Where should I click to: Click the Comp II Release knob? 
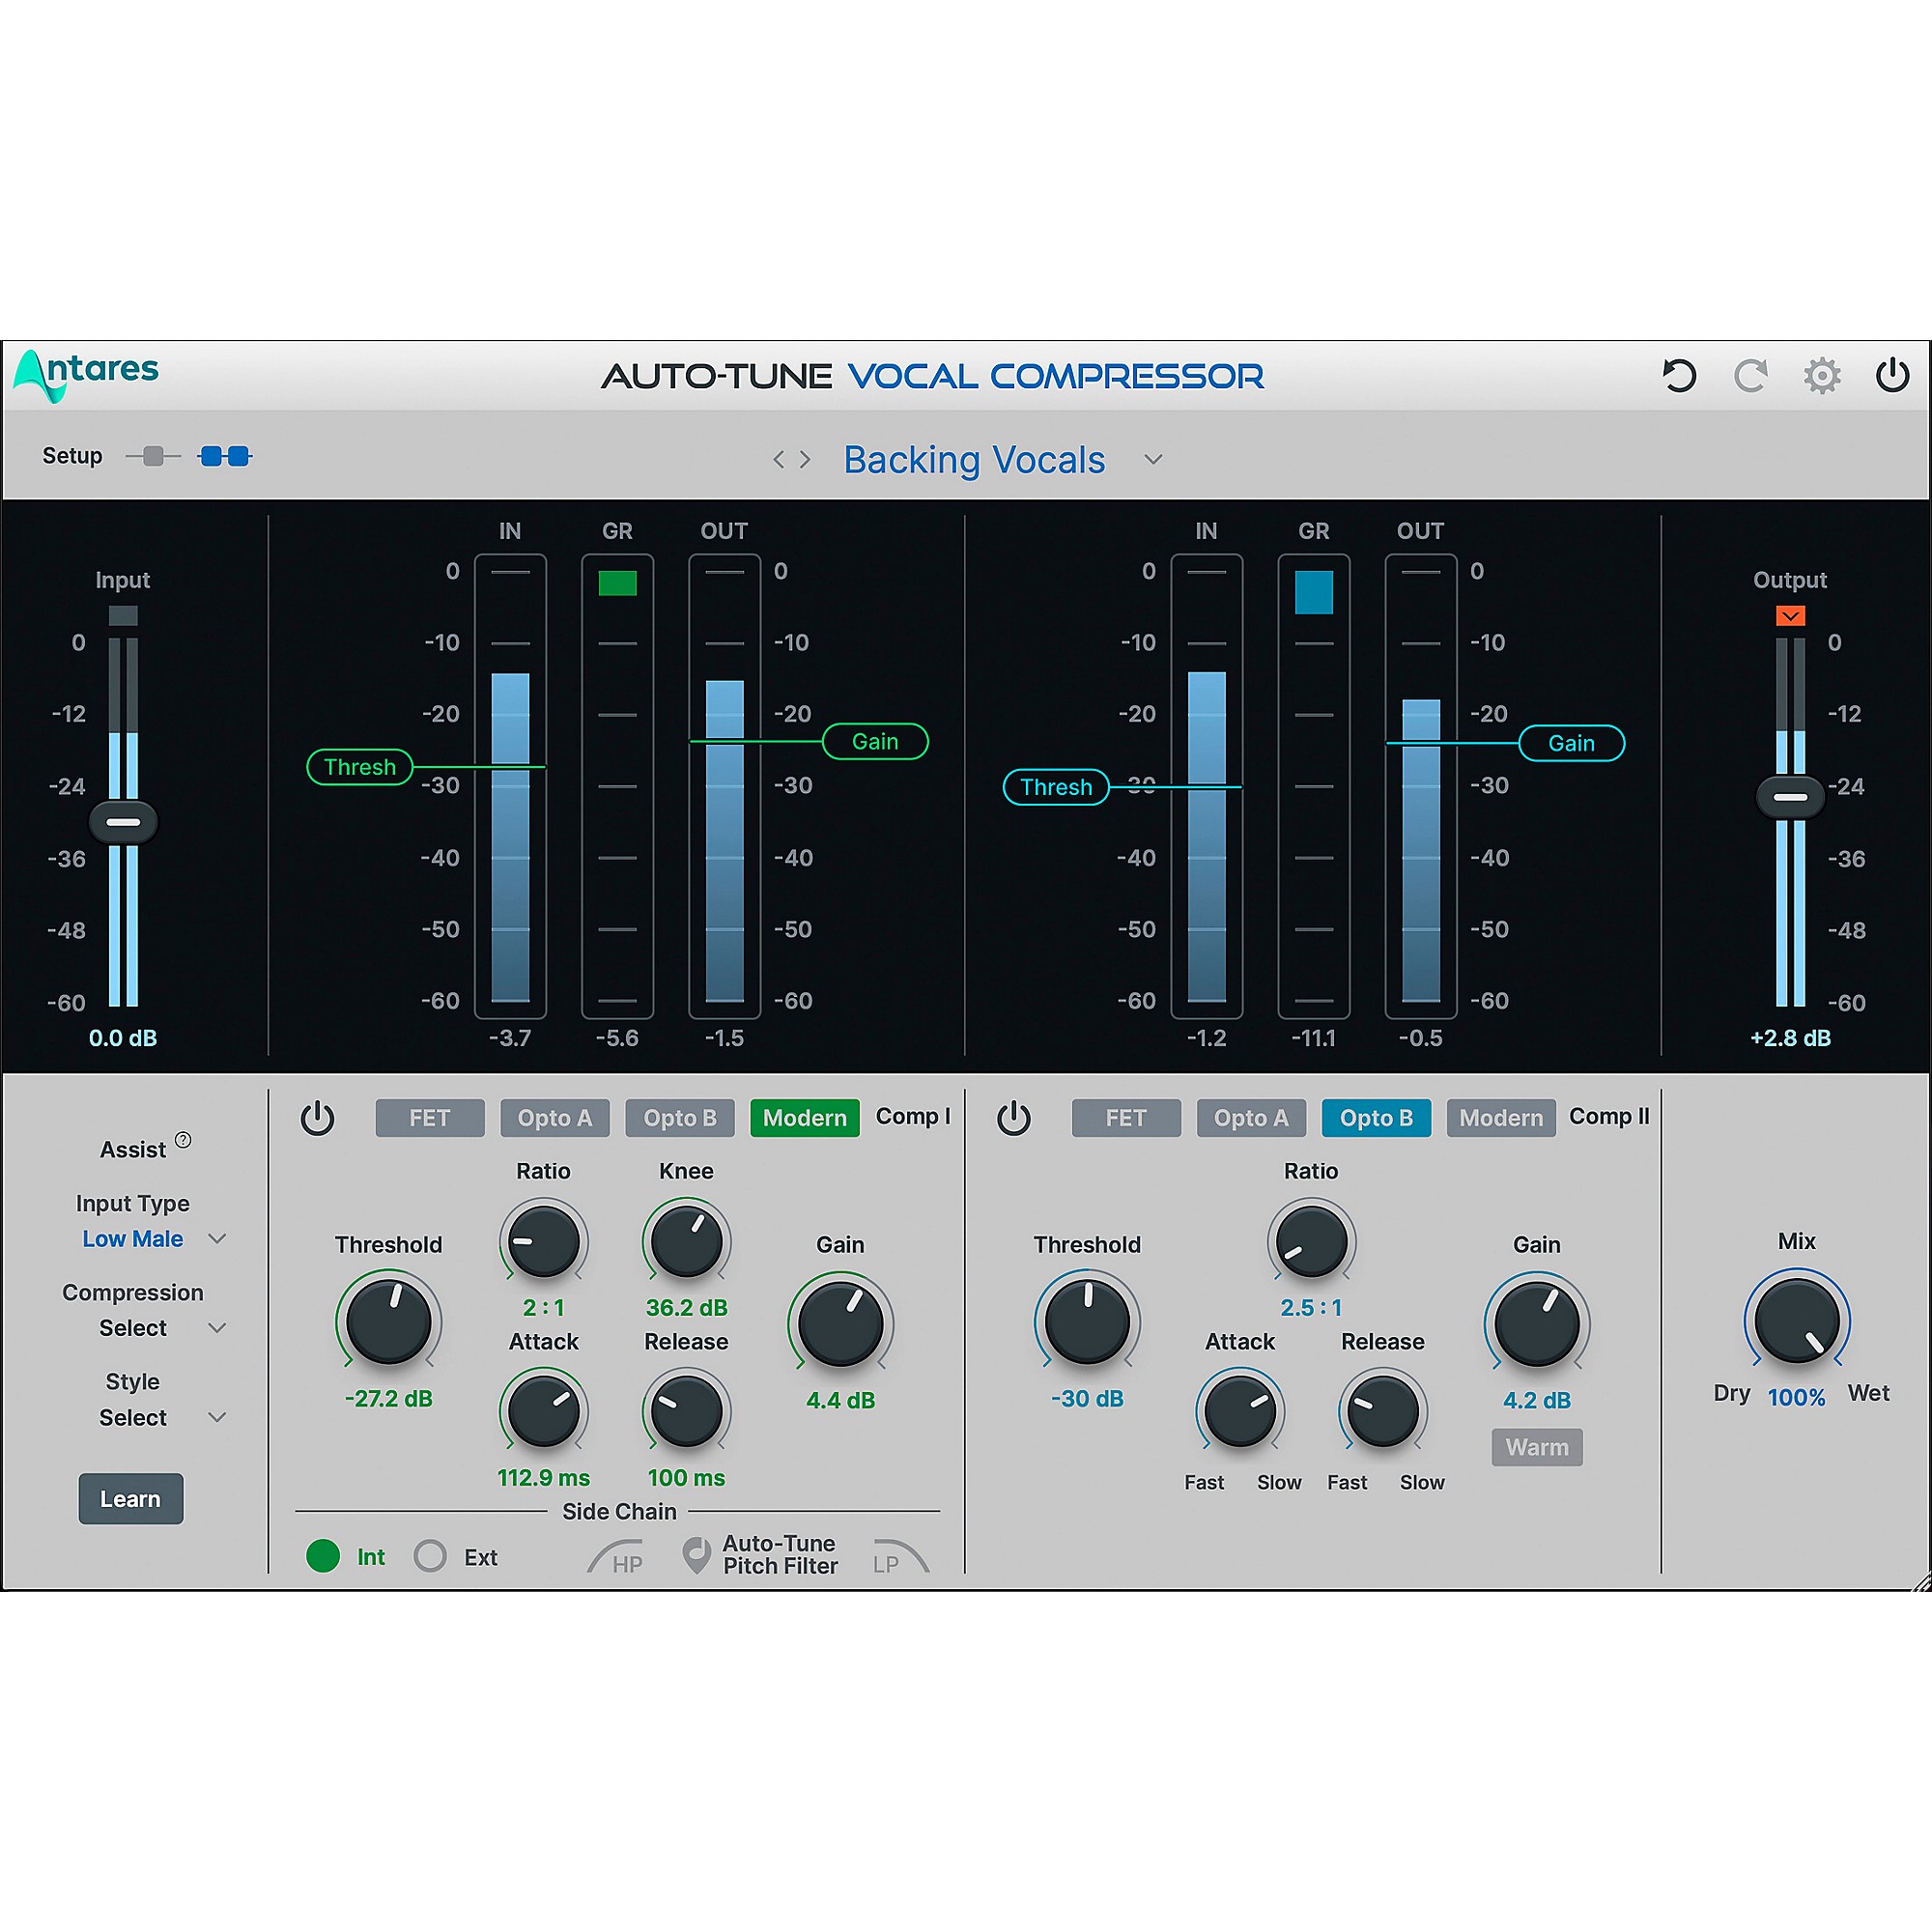pos(1383,1411)
